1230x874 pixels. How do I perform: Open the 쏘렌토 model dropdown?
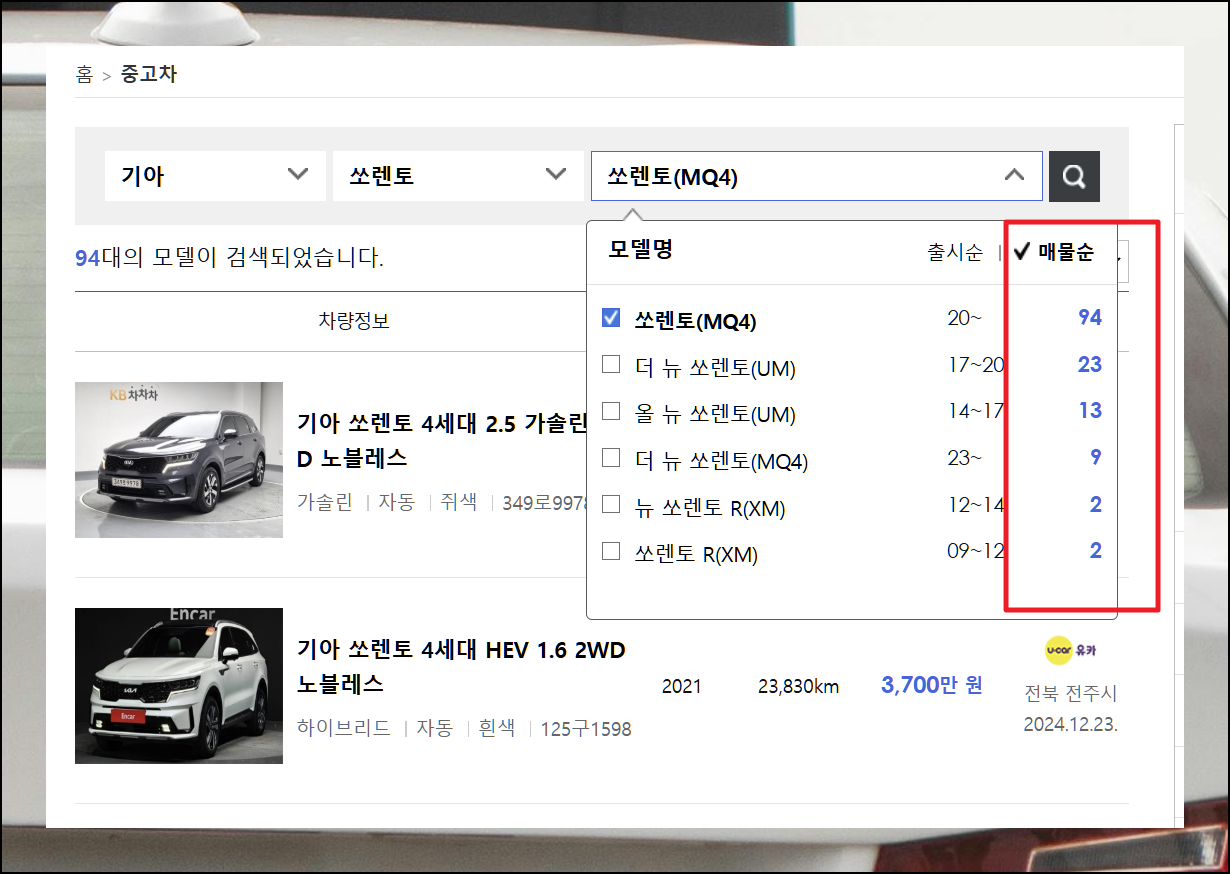coord(458,177)
